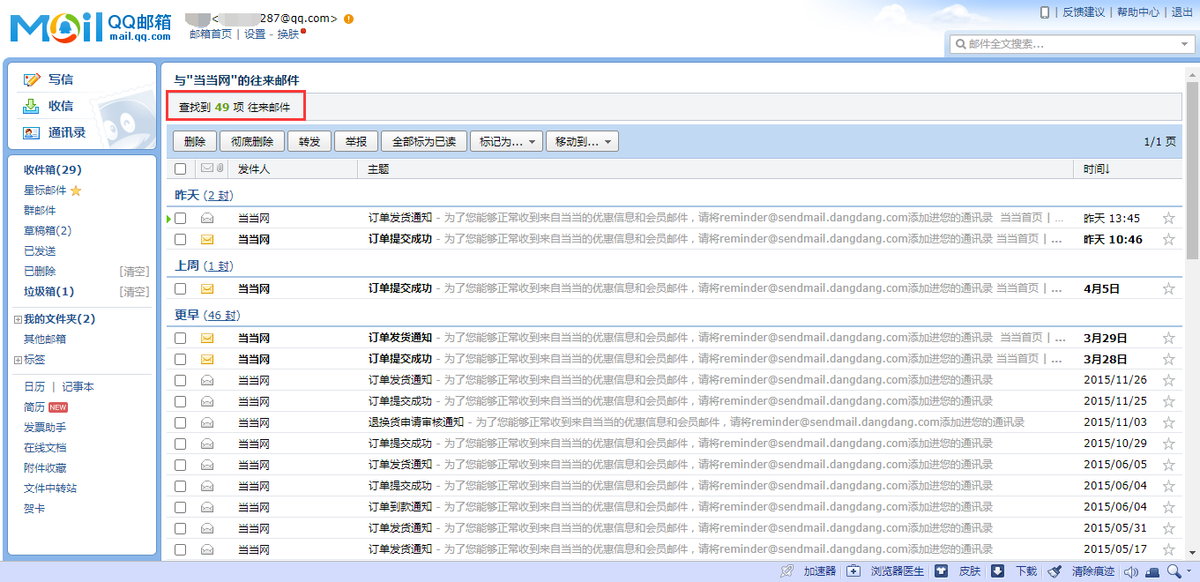Image resolution: width=1200 pixels, height=582 pixels.
Task: Click unread envelope icon of 昨天 10:46 email
Action: coord(208,240)
